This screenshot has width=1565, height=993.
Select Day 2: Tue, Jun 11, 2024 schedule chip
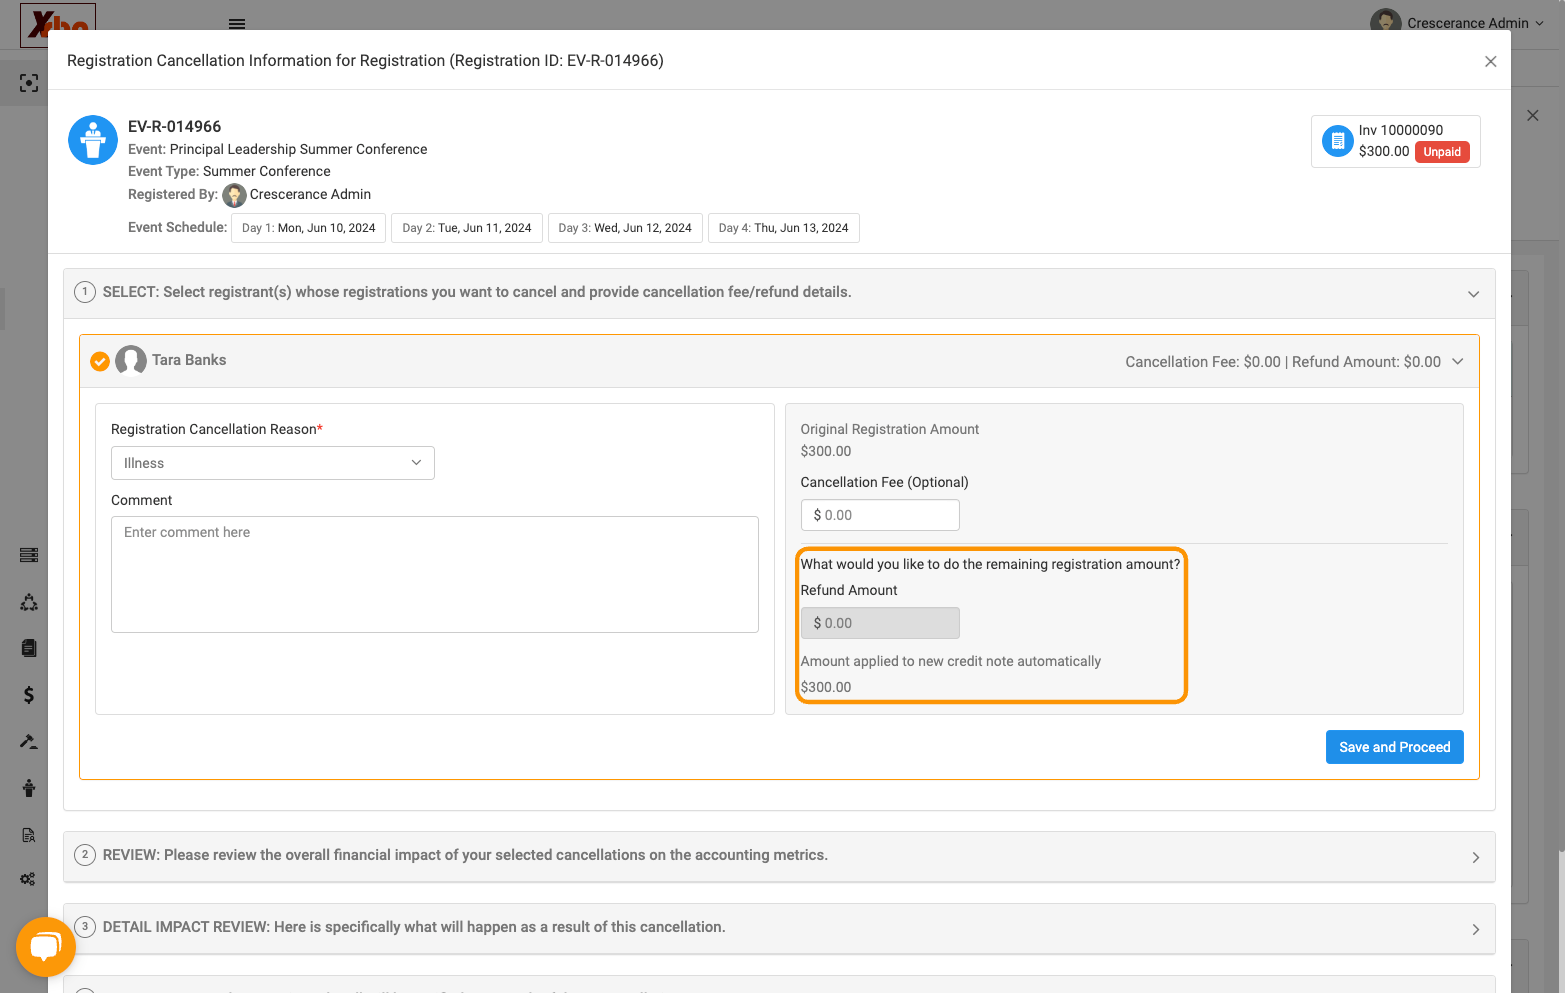pyautogui.click(x=467, y=228)
